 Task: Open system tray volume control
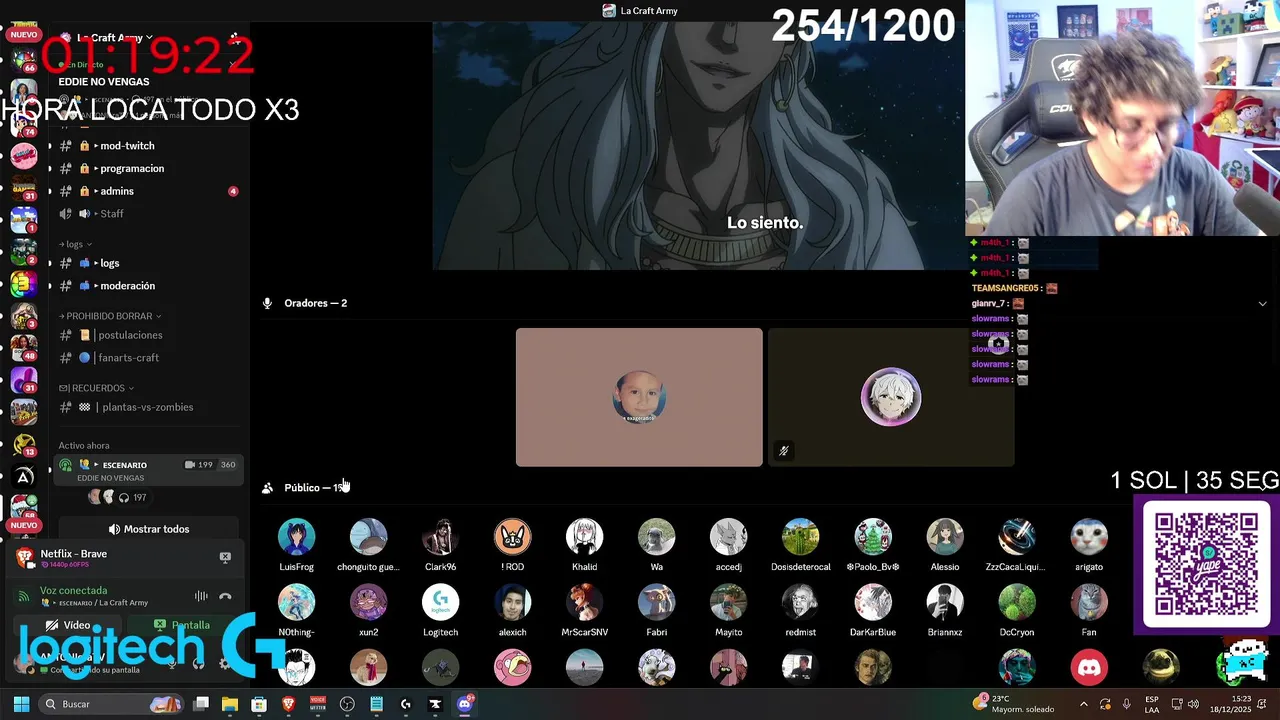[1193, 704]
